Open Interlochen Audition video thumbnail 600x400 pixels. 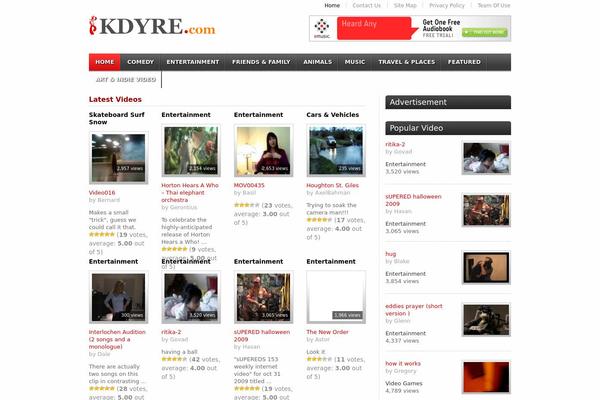pyautogui.click(x=119, y=297)
